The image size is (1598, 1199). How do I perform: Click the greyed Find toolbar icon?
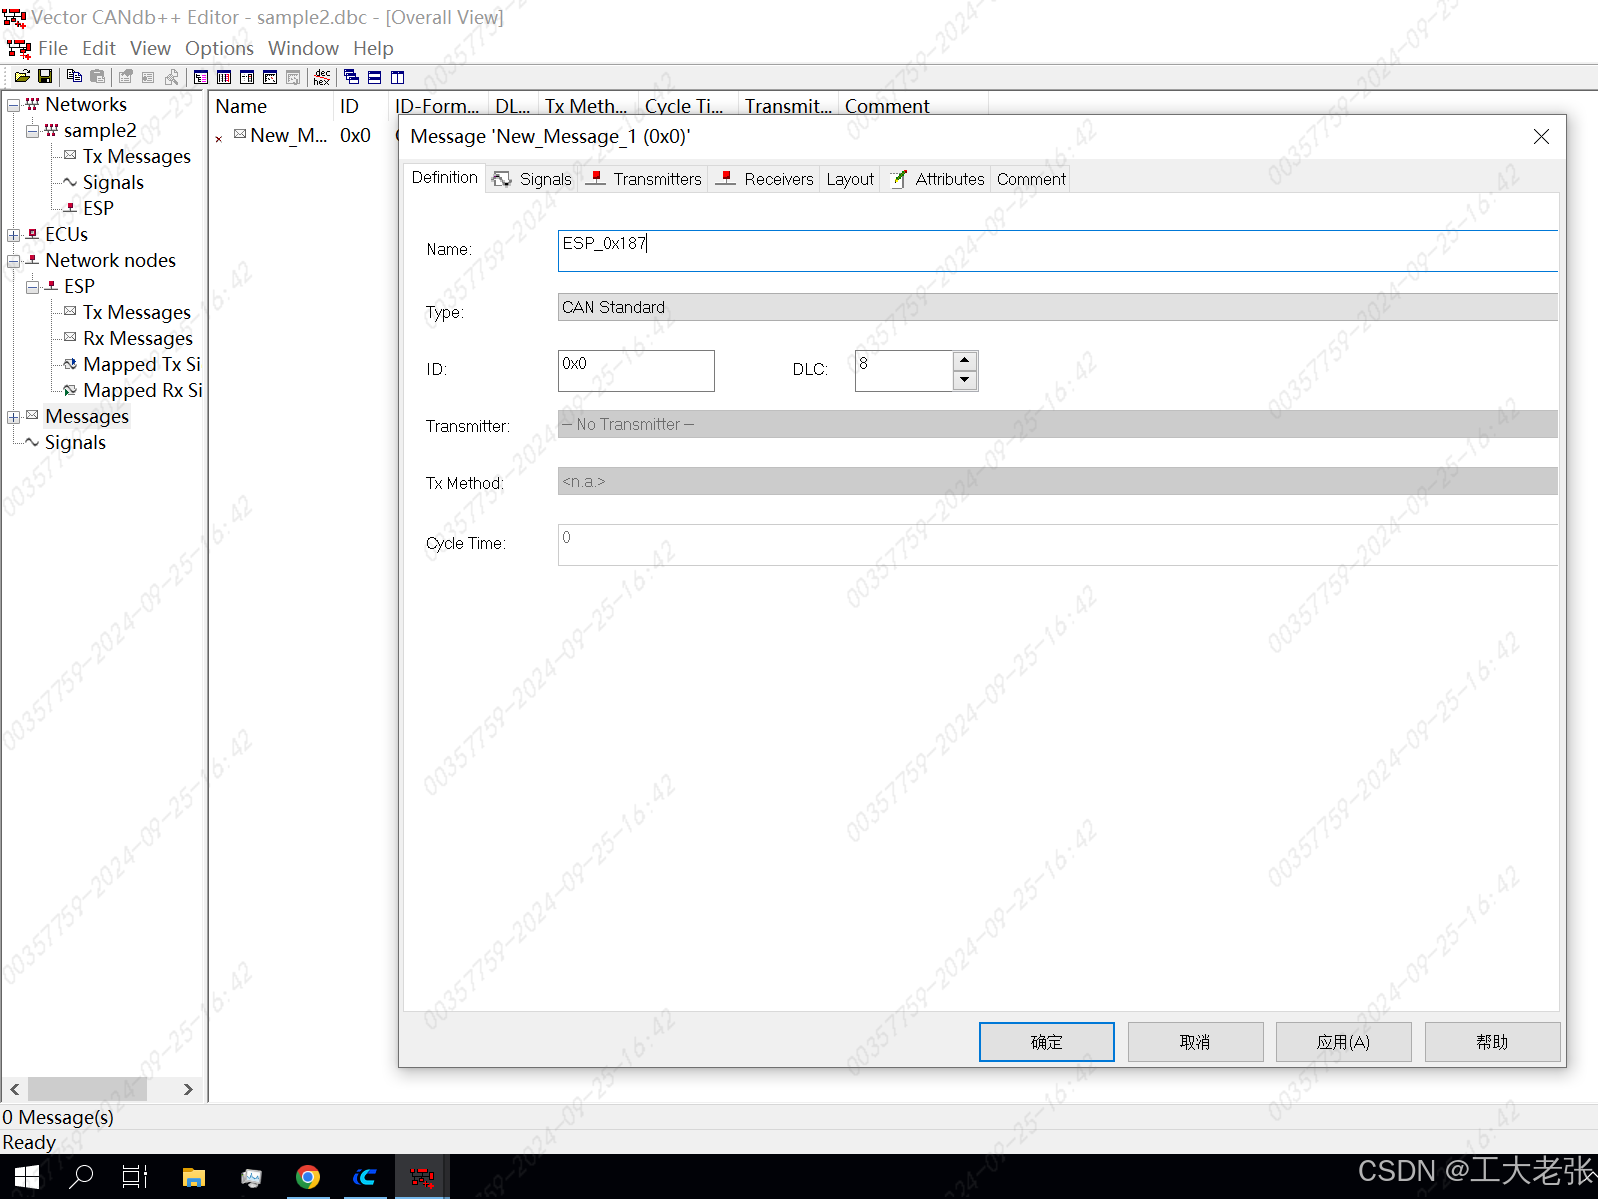click(172, 77)
